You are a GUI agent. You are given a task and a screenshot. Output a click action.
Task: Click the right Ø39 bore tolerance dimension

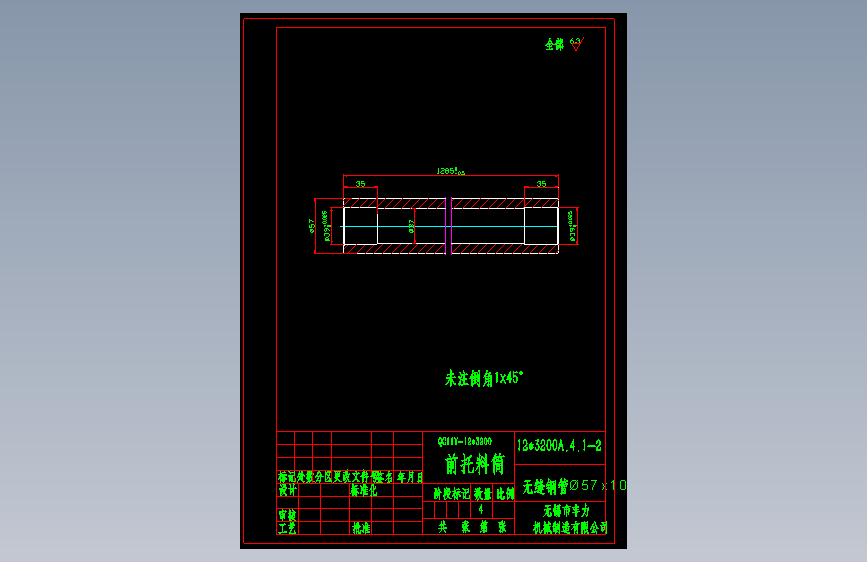point(572,227)
